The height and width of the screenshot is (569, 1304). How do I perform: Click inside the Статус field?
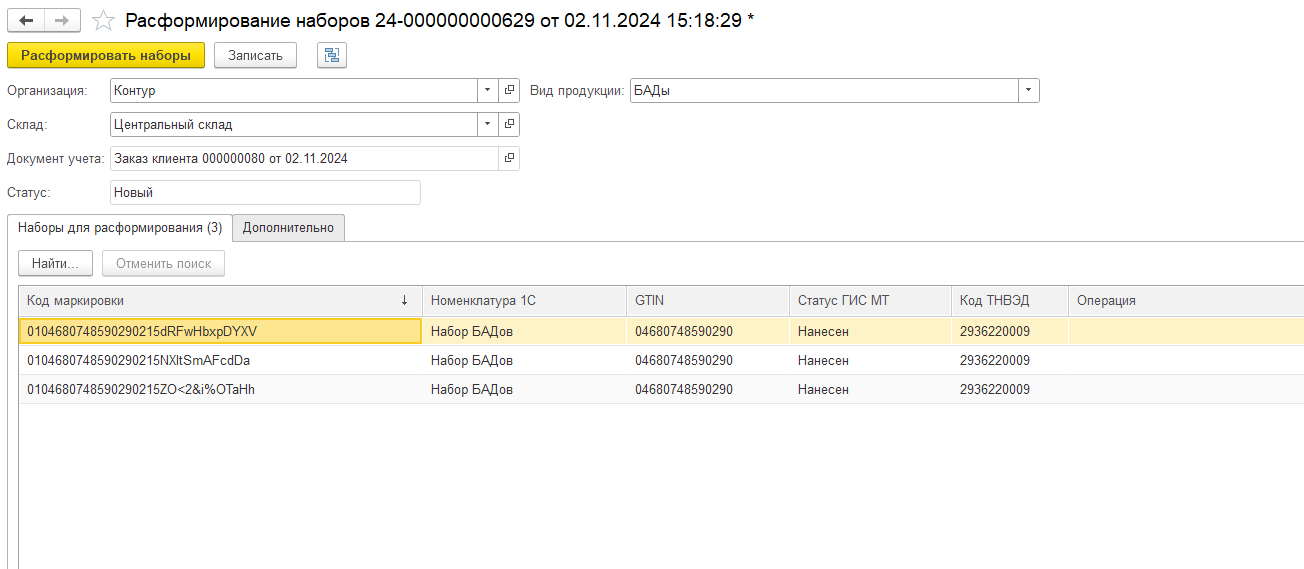265,192
